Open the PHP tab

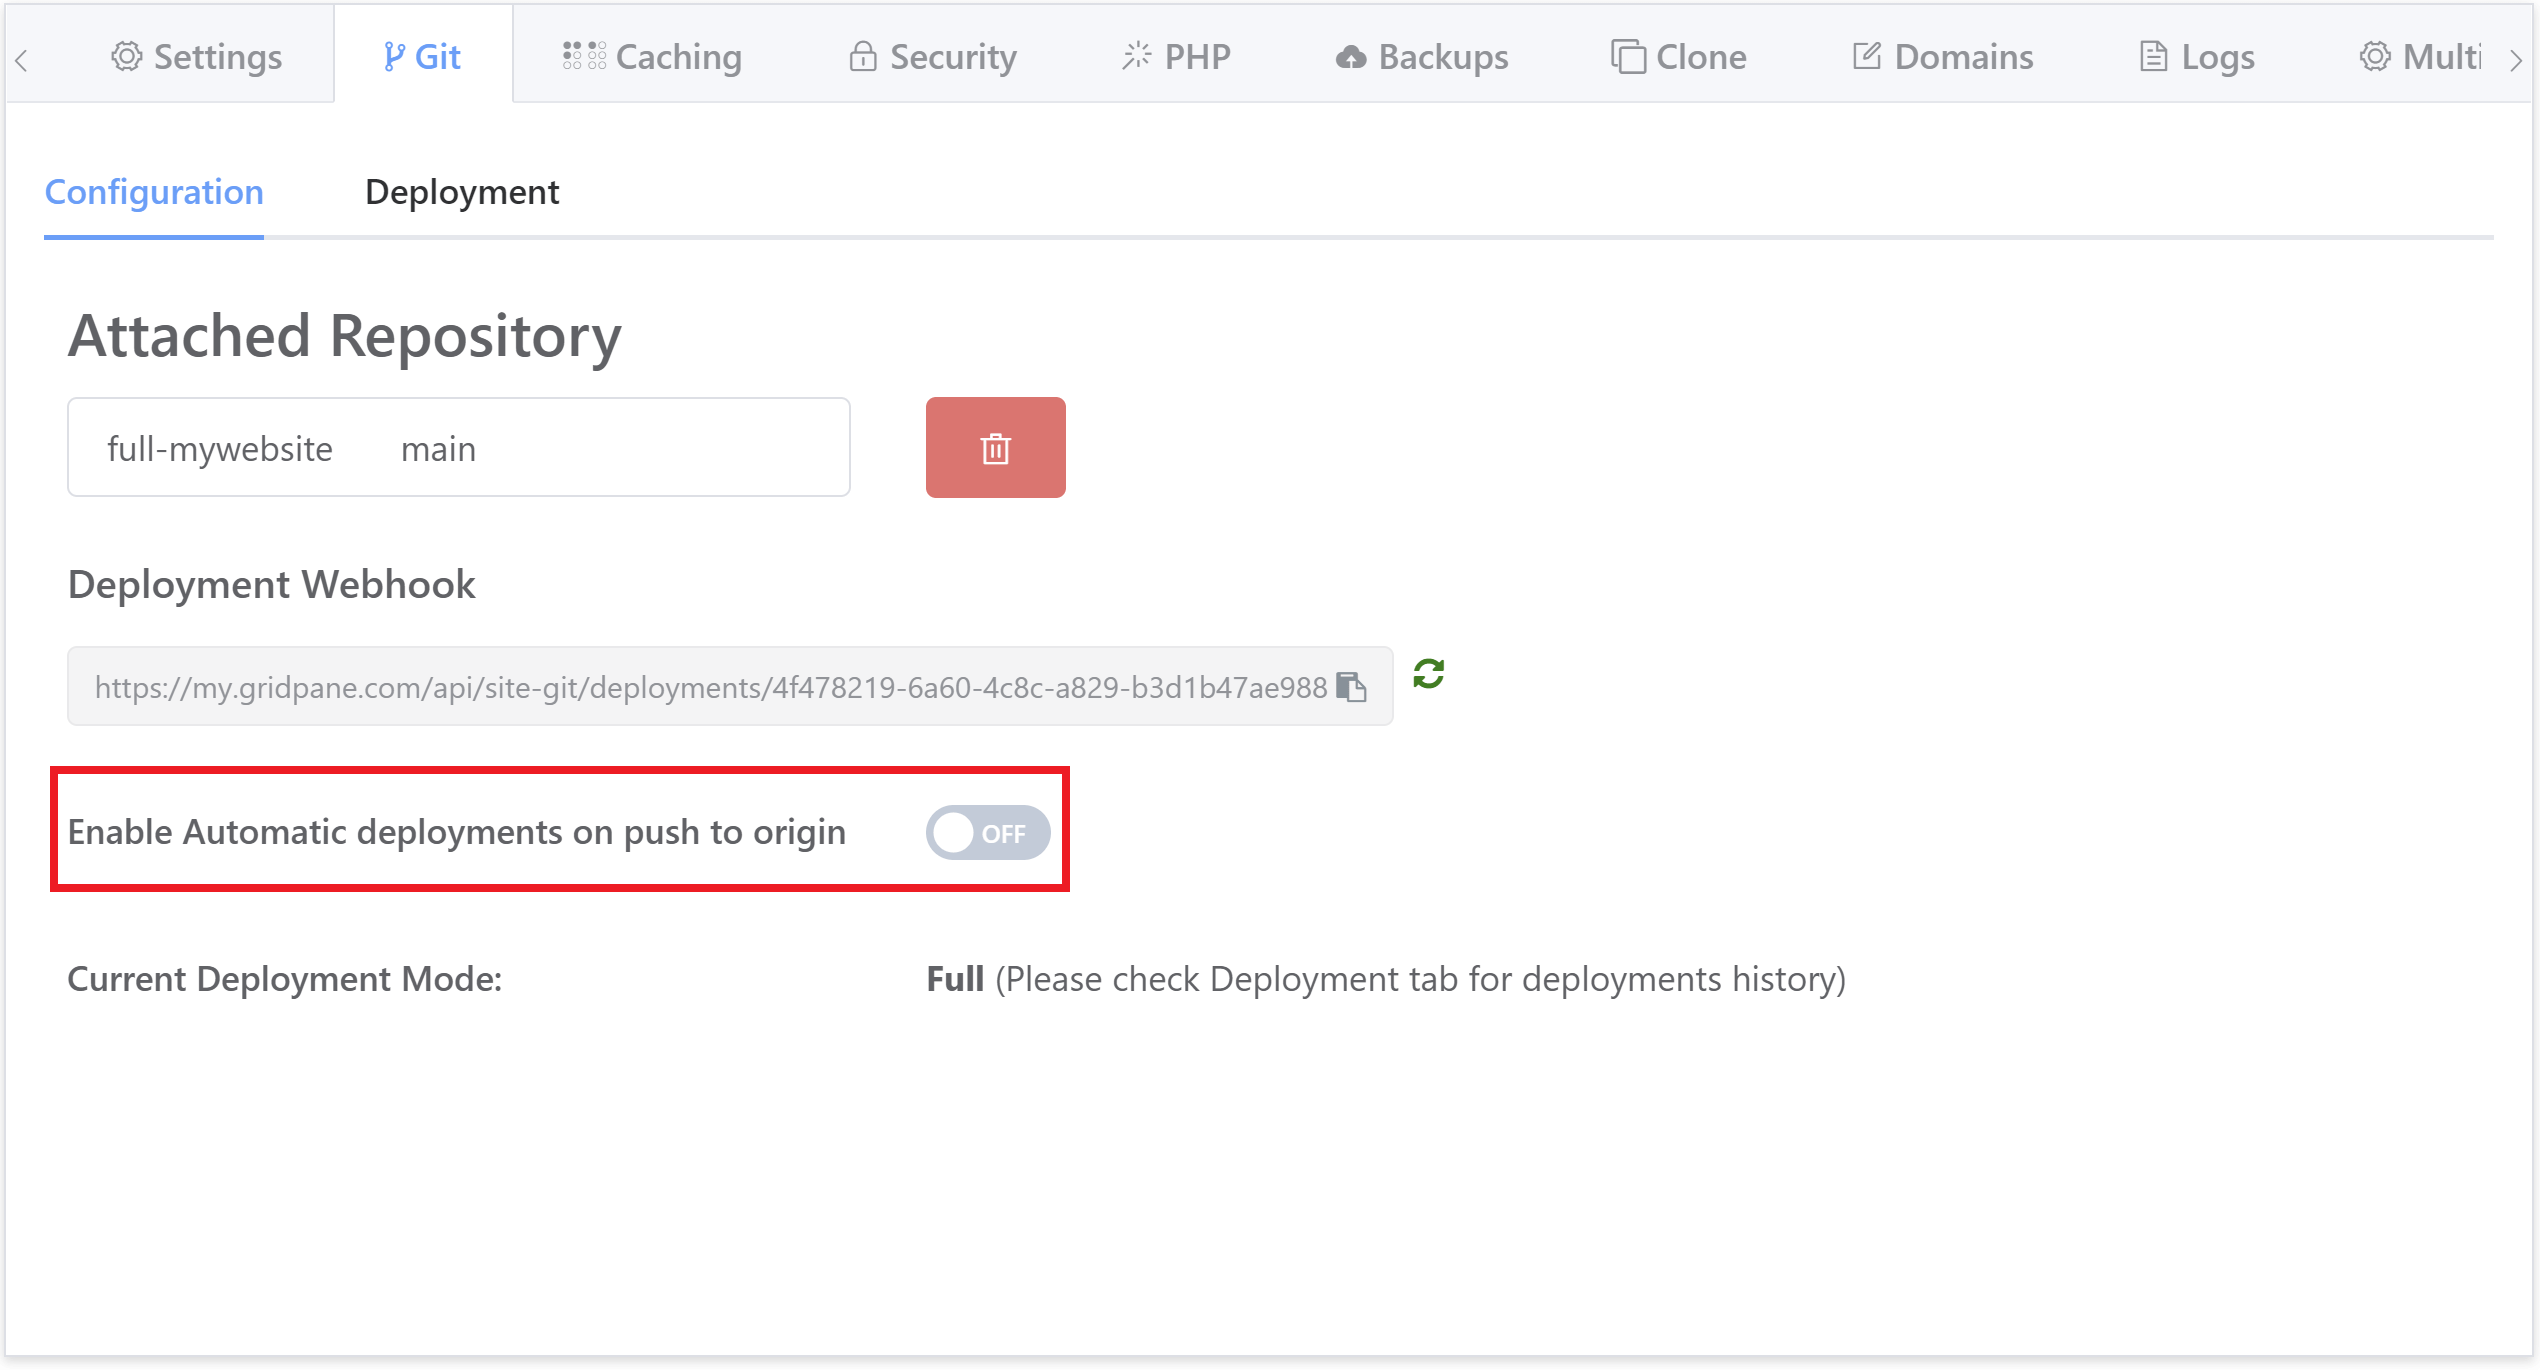pos(1176,57)
